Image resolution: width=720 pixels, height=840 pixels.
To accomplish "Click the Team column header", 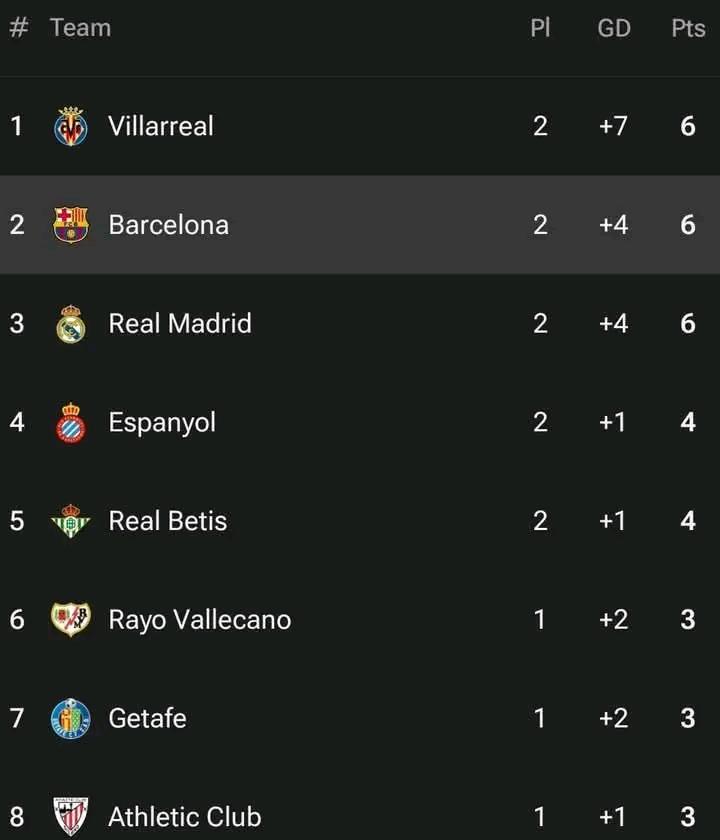I will pos(80,28).
